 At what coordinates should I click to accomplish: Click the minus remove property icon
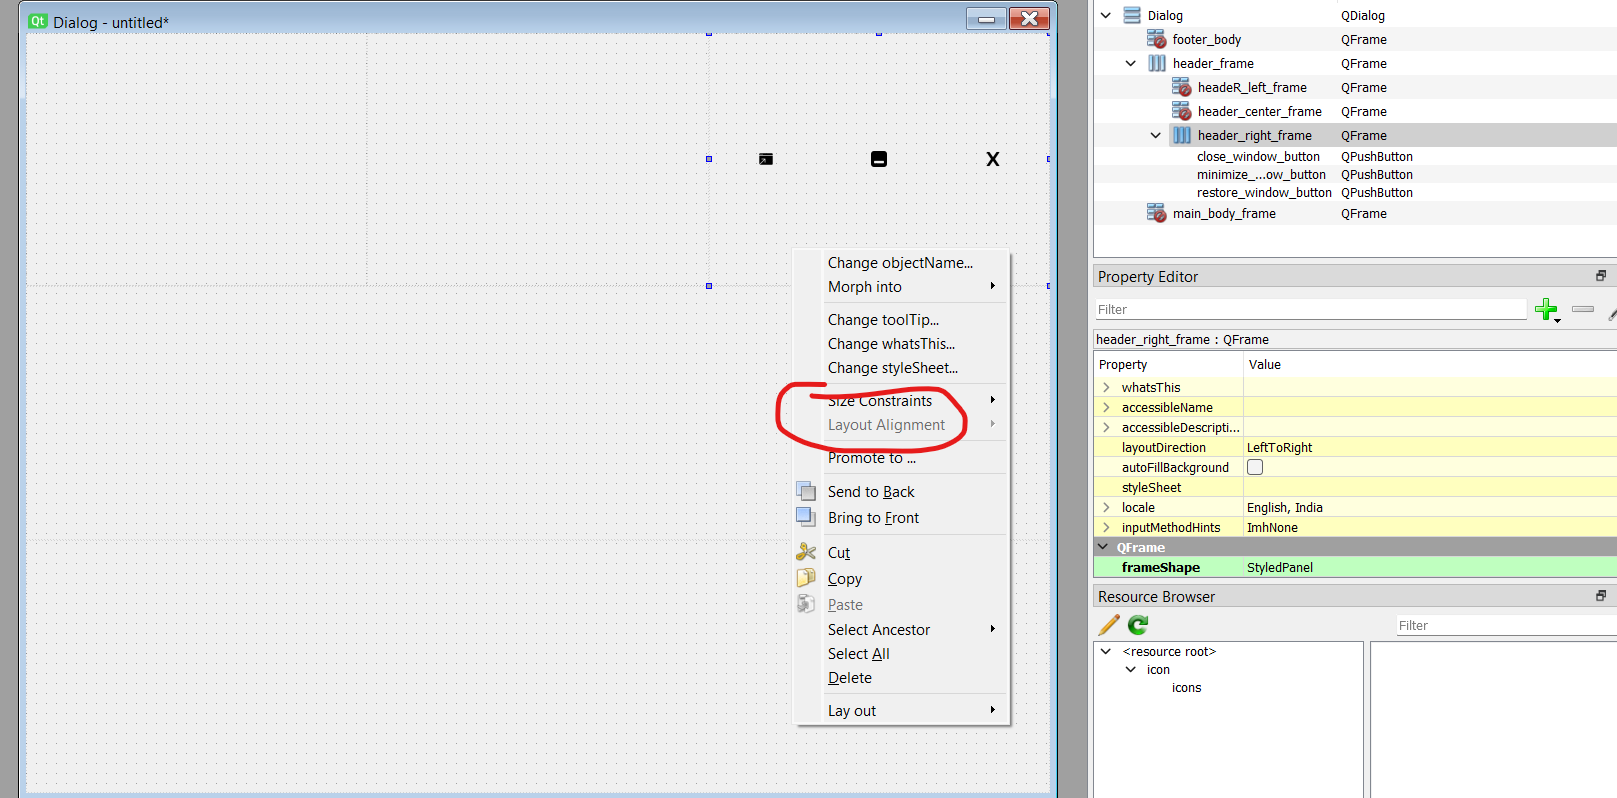(x=1583, y=310)
